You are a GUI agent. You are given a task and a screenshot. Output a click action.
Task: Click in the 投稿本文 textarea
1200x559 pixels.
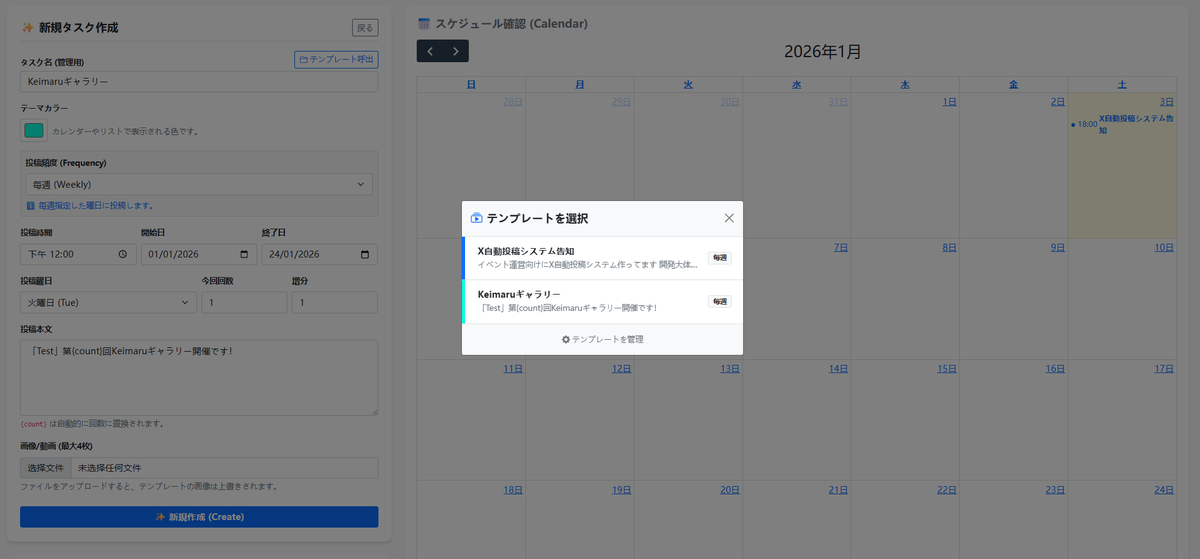pos(199,377)
